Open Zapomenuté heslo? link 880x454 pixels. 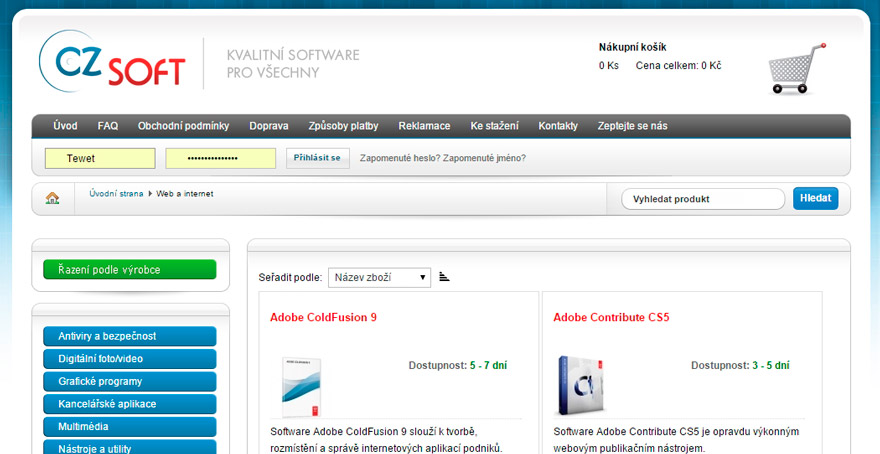(400, 158)
